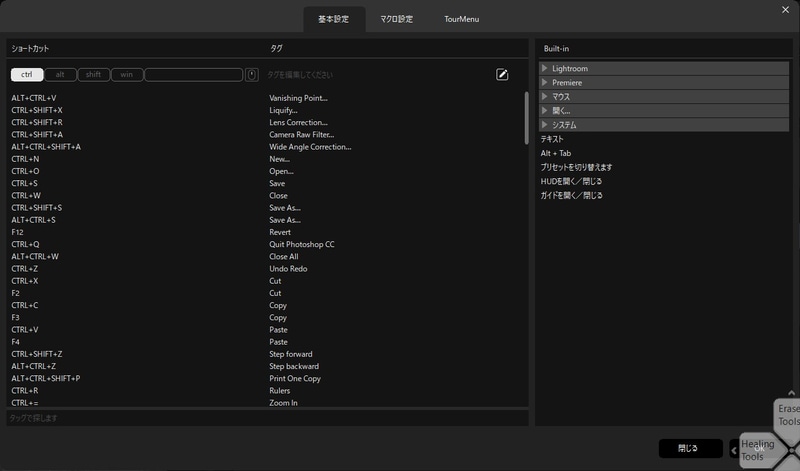Screen dimensions: 800x471
Task: Click the CTRL+S shortcut entry
Action: 24,184
